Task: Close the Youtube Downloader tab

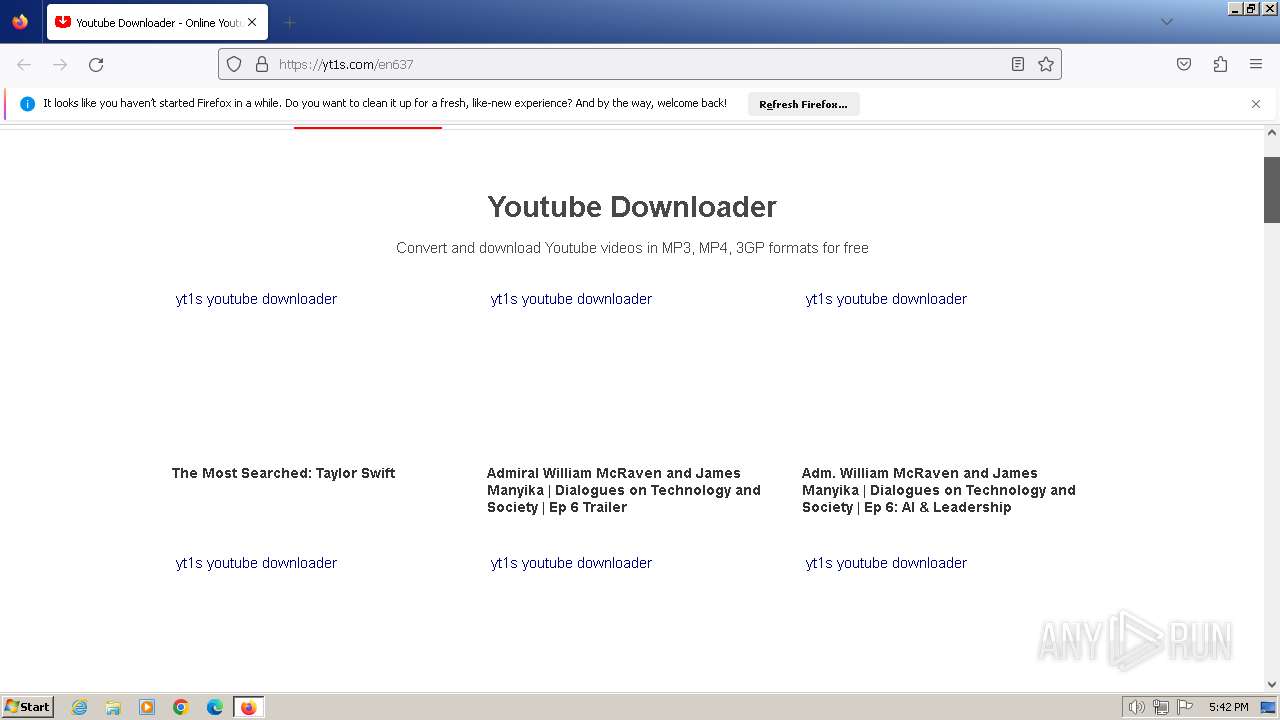Action: [251, 22]
